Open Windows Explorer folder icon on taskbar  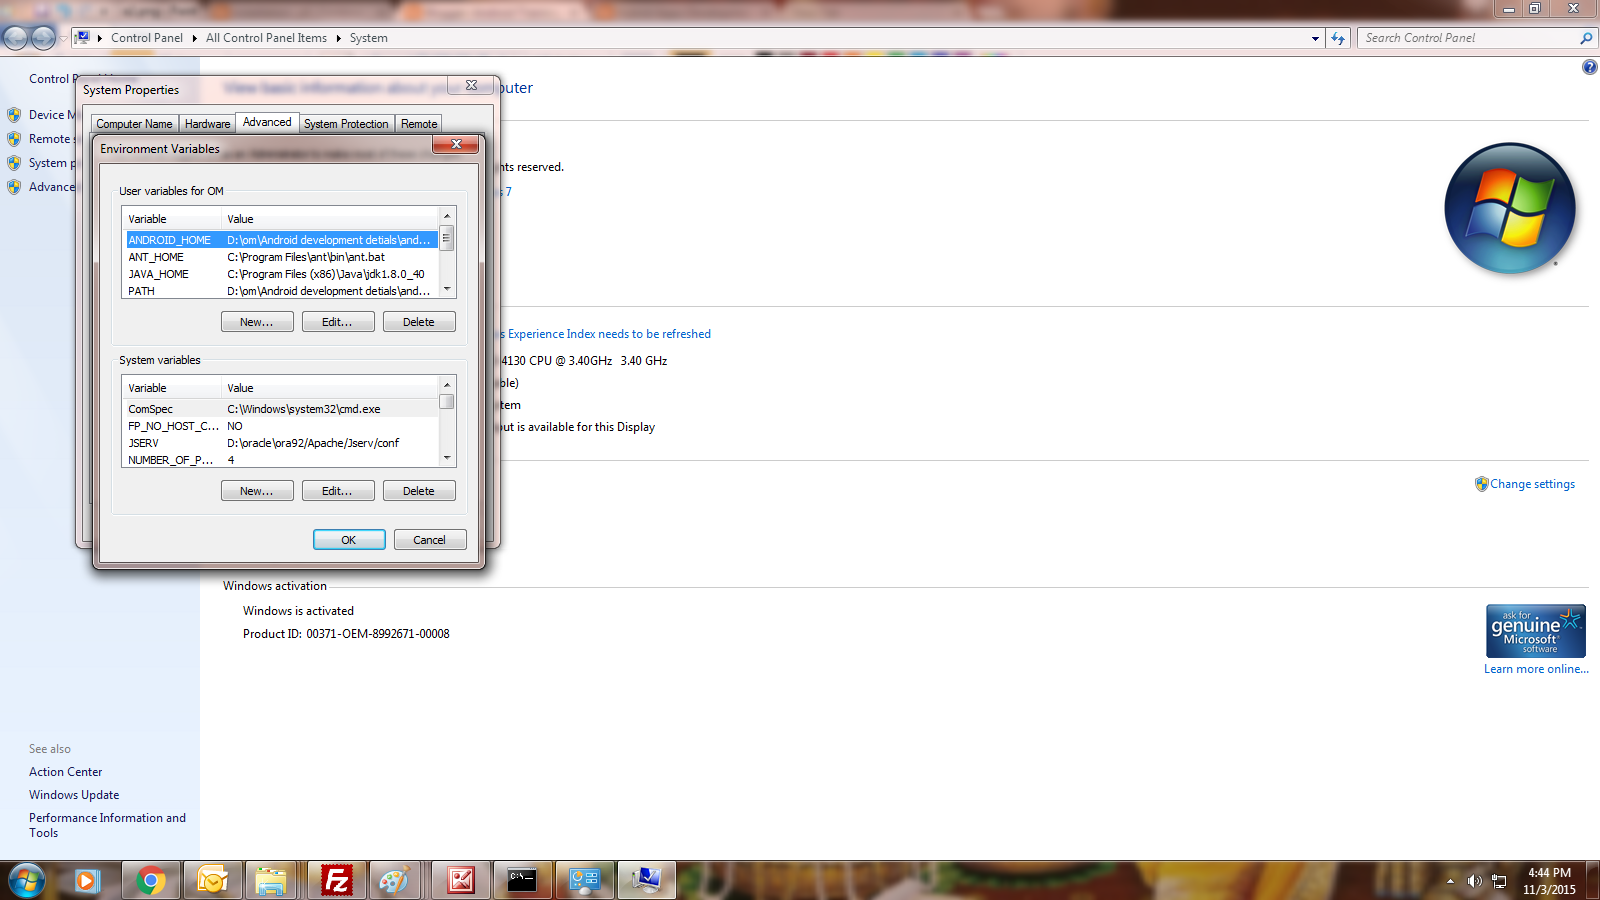[274, 880]
